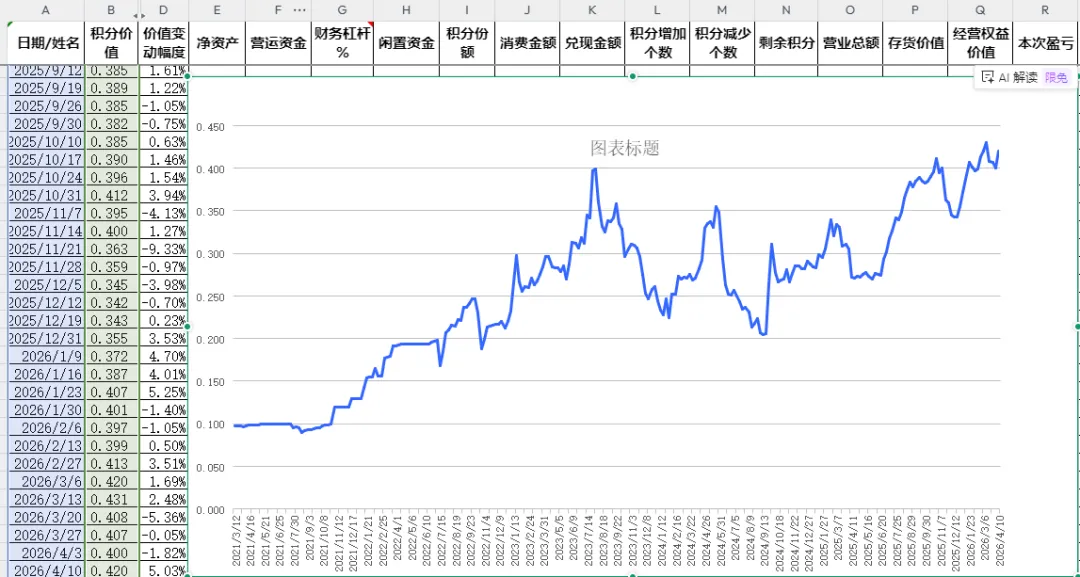This screenshot has width=1080, height=577.
Task: Click the 积分增加个数 header cell
Action: [x=657, y=43]
